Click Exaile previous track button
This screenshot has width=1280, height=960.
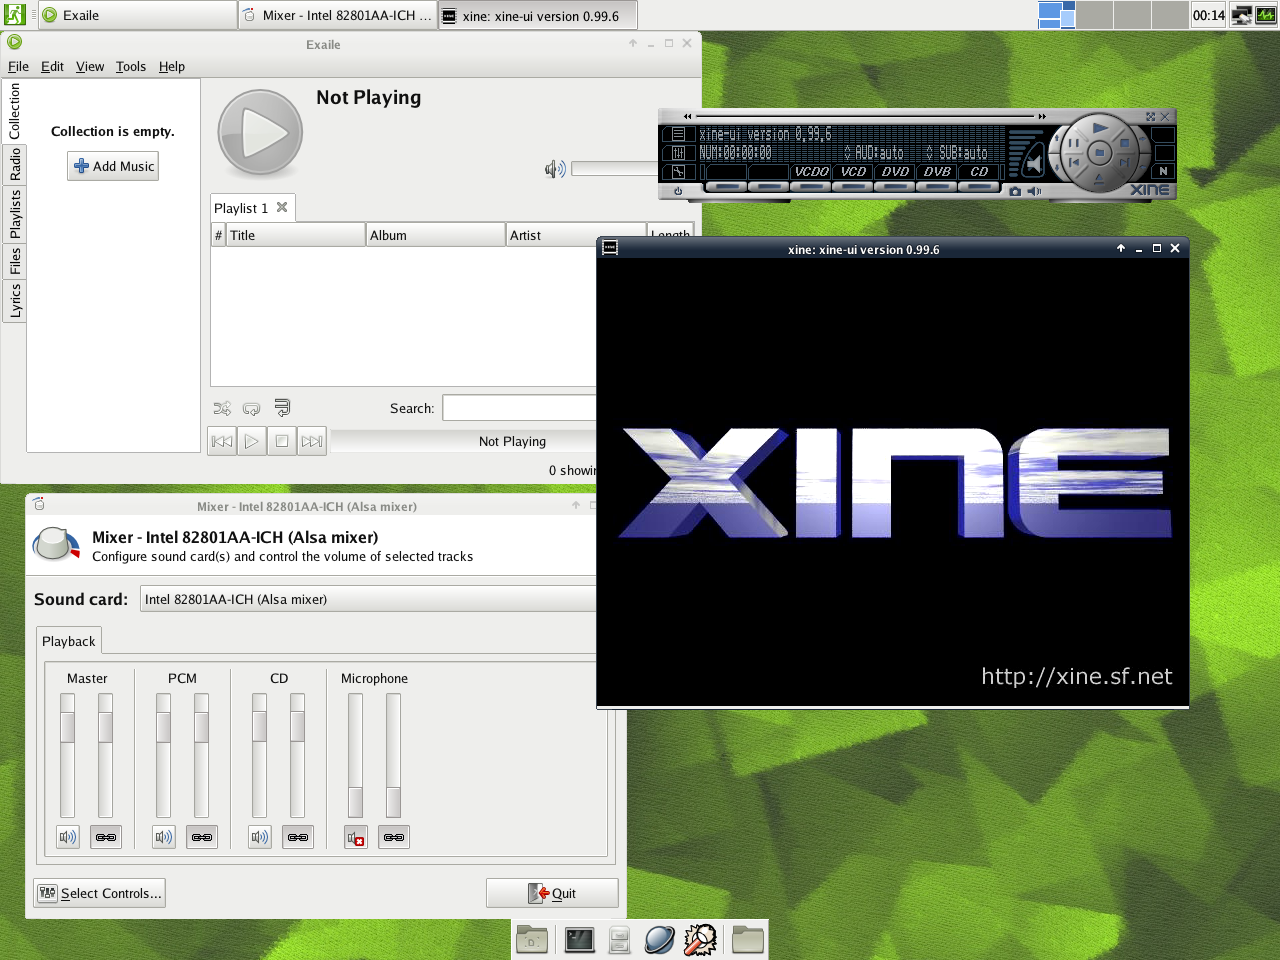point(222,441)
